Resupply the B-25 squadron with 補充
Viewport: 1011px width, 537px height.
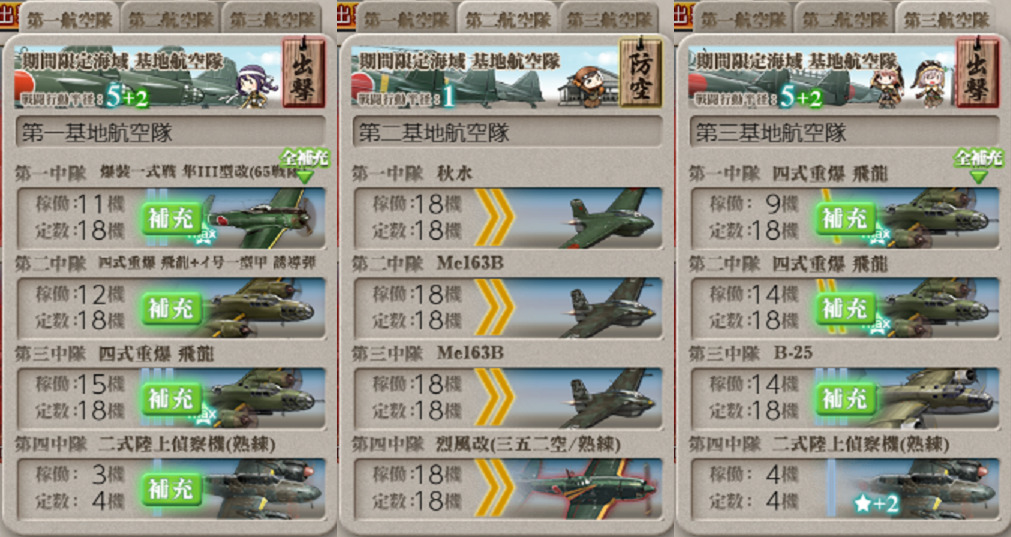coord(845,399)
